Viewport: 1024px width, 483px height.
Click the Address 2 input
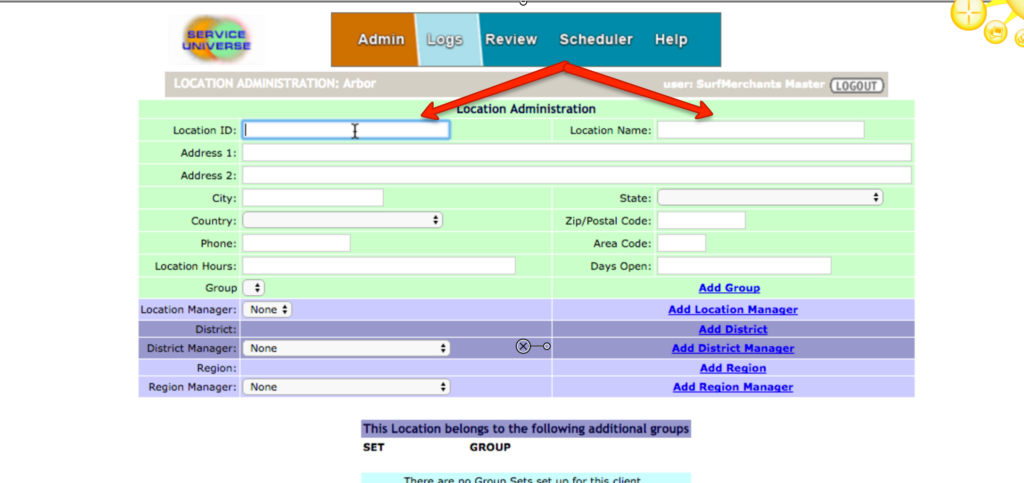point(577,175)
